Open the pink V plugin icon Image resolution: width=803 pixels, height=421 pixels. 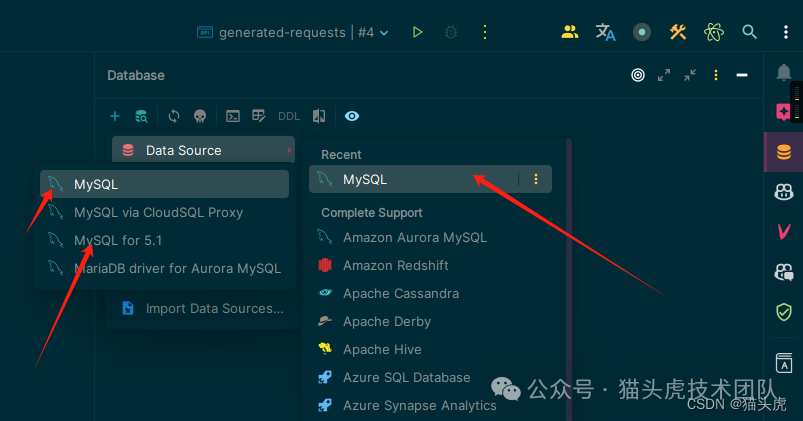(784, 231)
